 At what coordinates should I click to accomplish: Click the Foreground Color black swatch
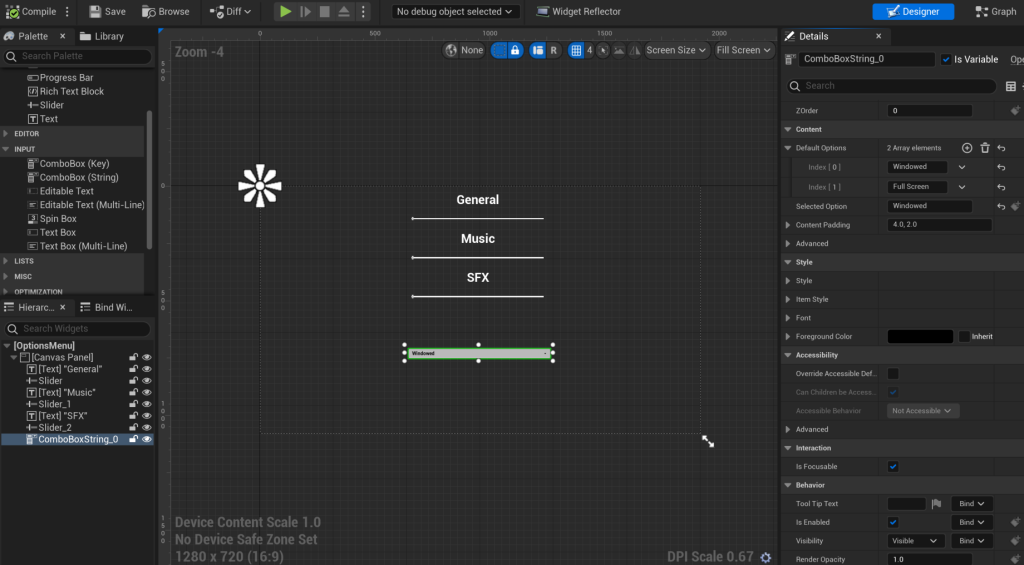coord(920,337)
